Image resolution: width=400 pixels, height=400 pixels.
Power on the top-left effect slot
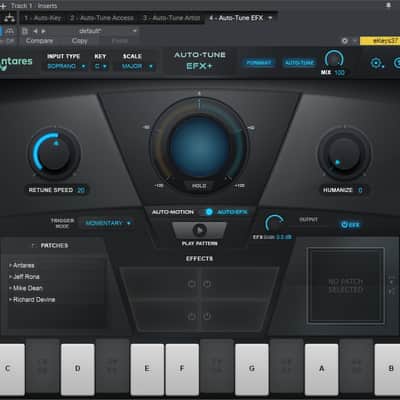pyautogui.click(x=191, y=284)
